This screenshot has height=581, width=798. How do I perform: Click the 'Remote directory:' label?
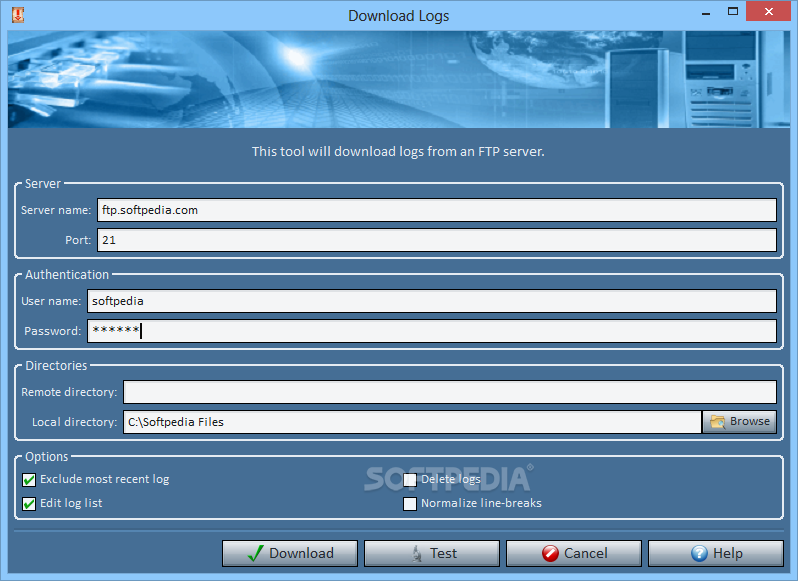[69, 392]
